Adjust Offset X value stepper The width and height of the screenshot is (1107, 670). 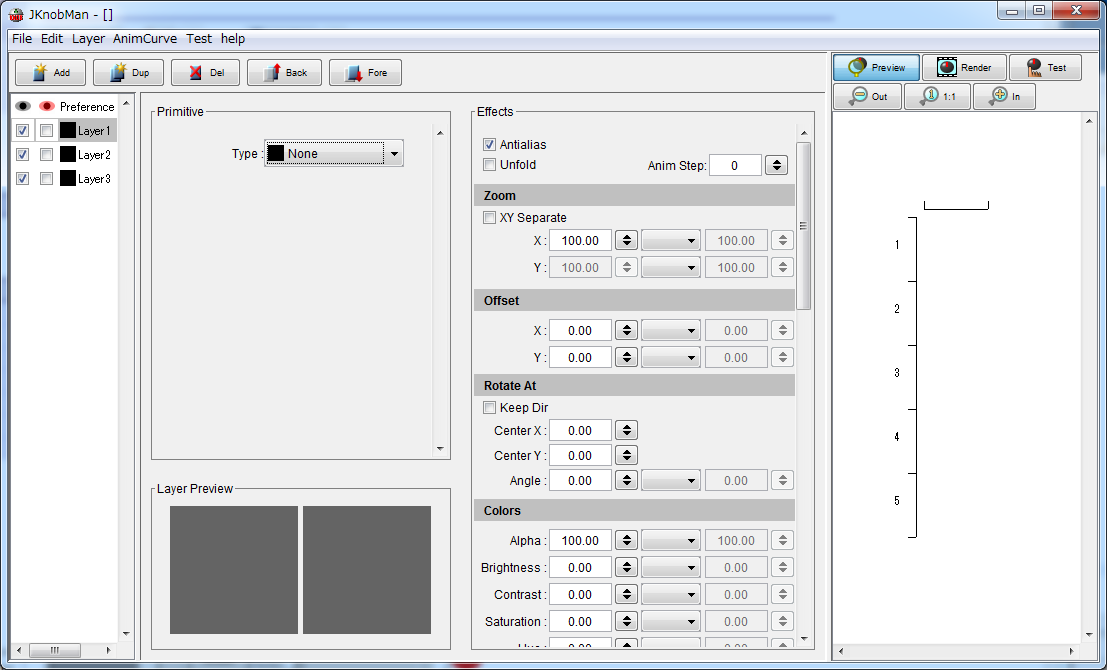pos(626,330)
